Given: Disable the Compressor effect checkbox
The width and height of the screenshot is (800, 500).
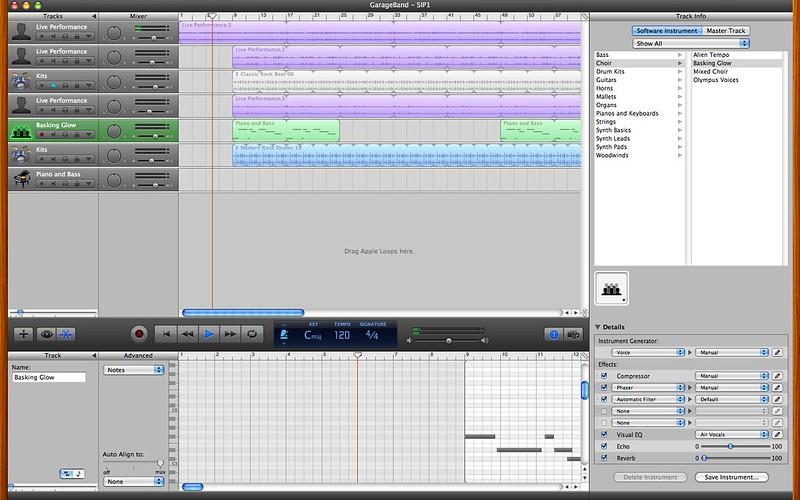Looking at the screenshot, I should (x=603, y=376).
